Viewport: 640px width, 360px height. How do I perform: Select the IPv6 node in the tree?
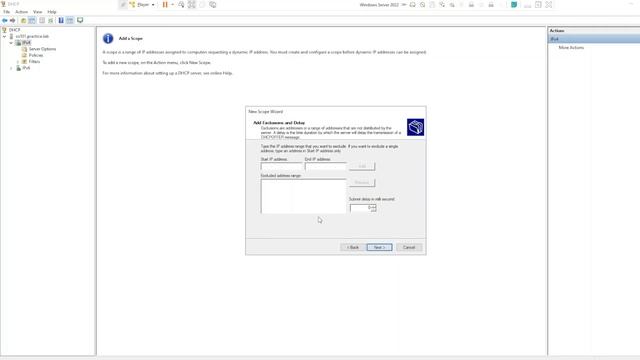(26, 68)
